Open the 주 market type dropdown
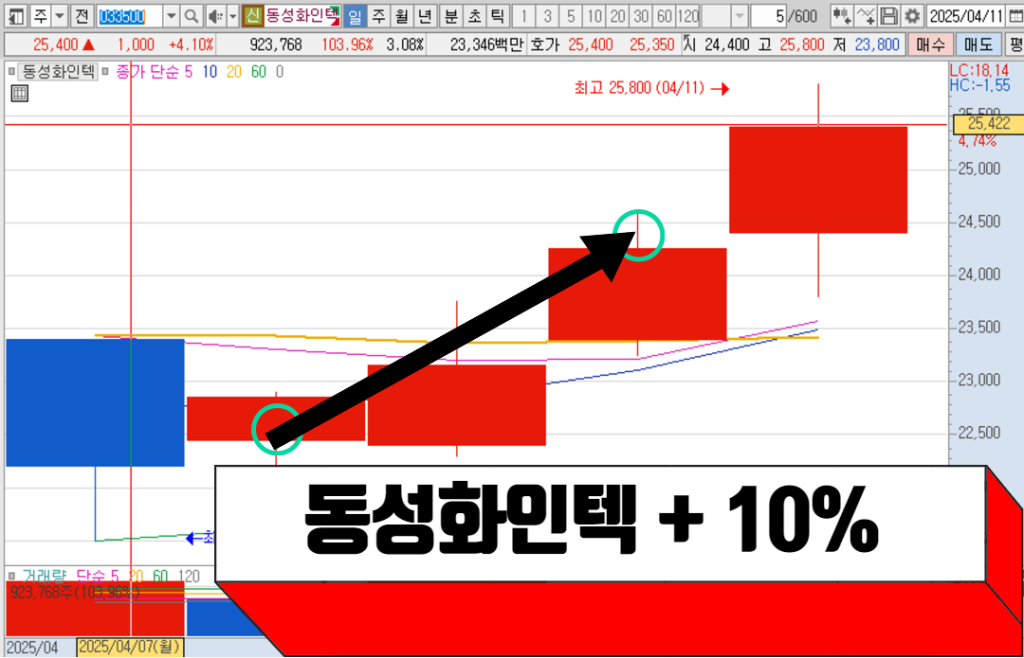1024x658 pixels. coord(59,16)
